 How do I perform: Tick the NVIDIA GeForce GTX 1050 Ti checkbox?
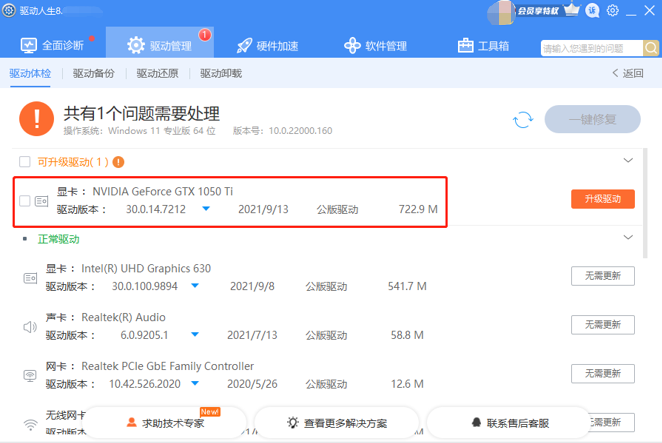25,201
